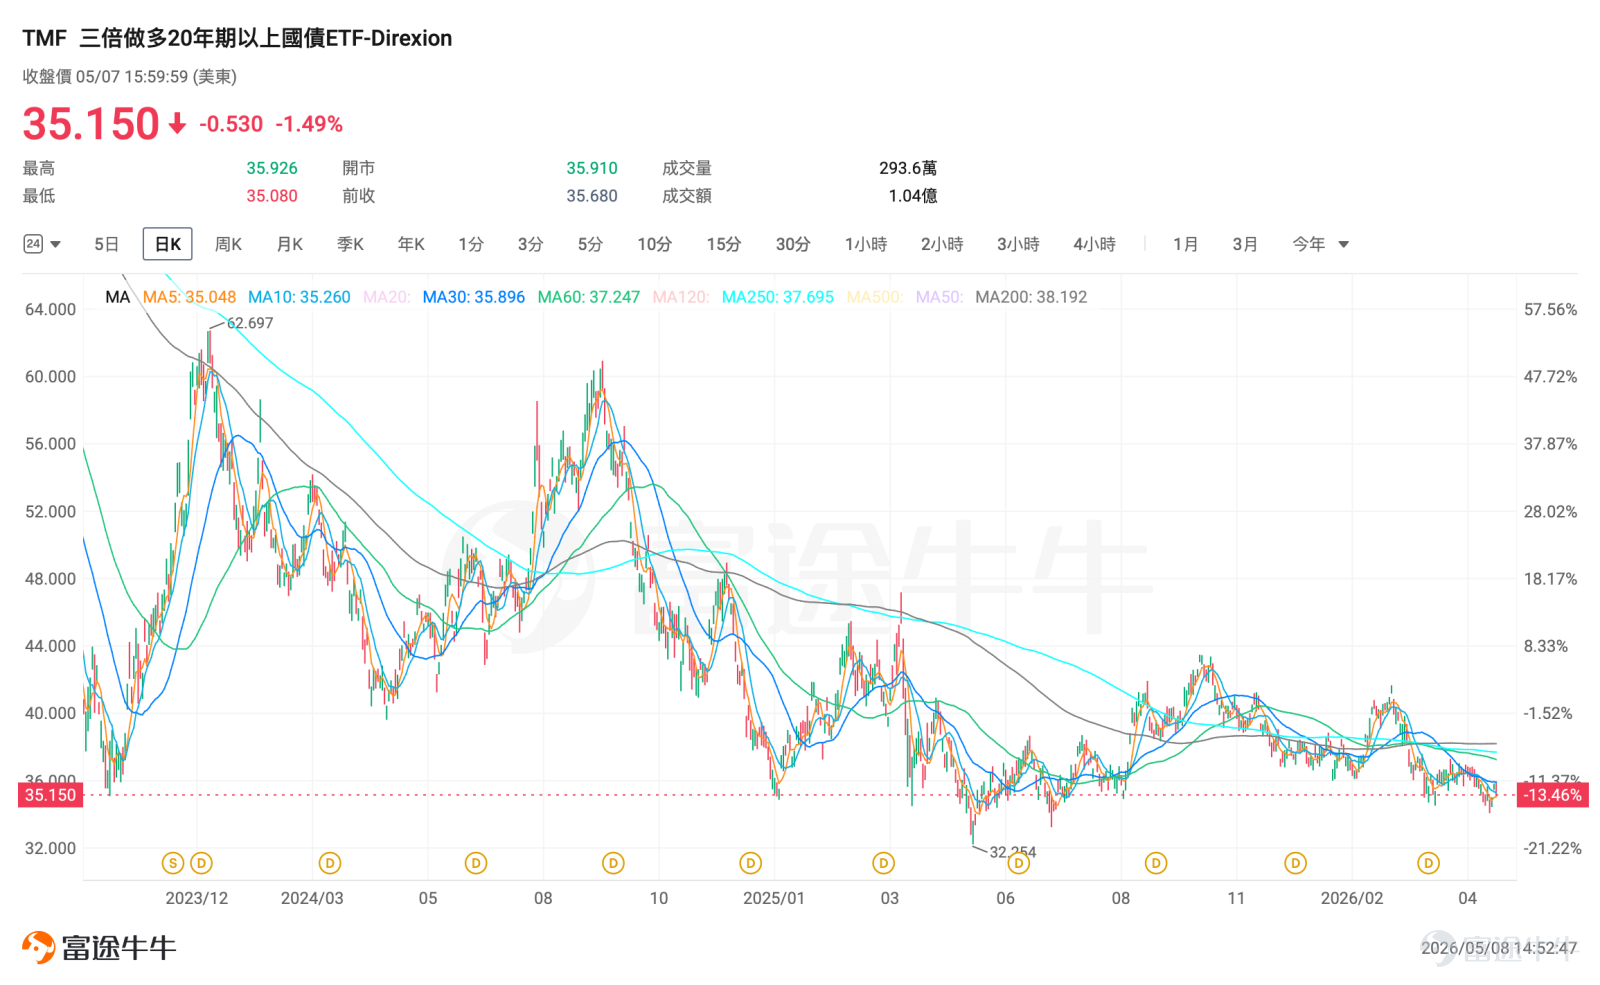Click the D dividend marker near 2025/01
The height and width of the screenshot is (985, 1600).
tap(750, 863)
